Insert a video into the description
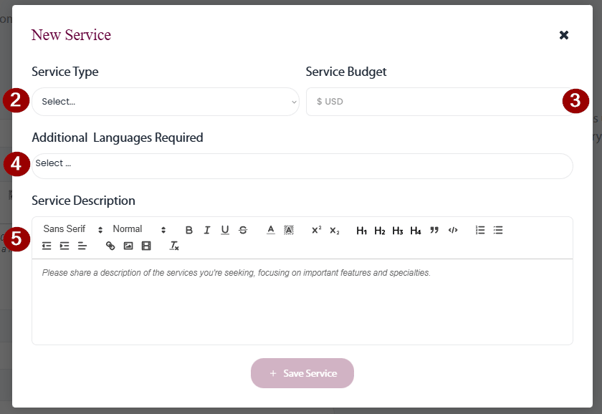Screen dimensions: 602x414 point(146,246)
